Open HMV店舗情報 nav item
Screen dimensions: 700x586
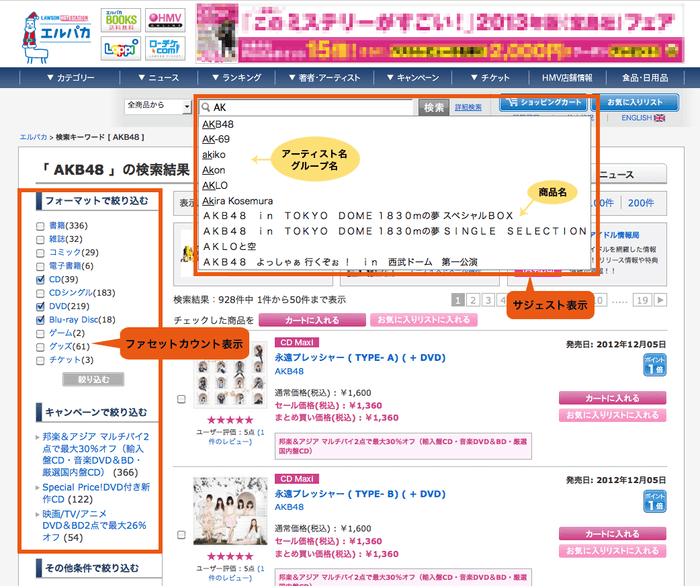[567, 78]
